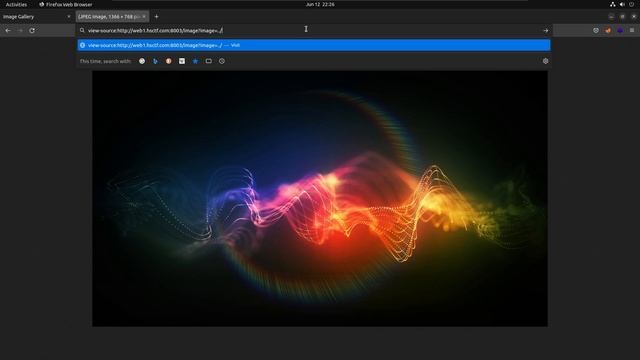The width and height of the screenshot is (640, 360).
Task: Select the JPEG Image tab
Action: [112, 17]
